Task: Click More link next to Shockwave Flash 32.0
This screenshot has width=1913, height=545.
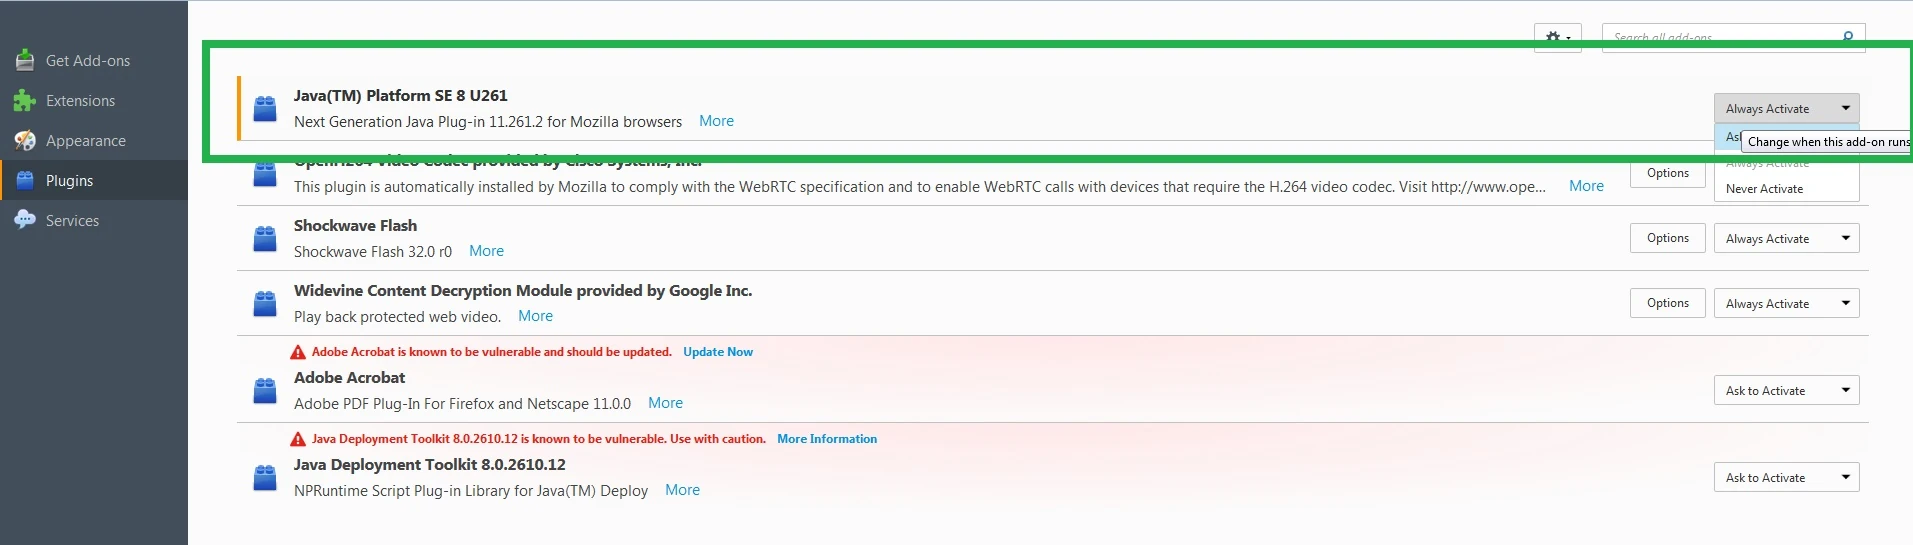Action: [x=486, y=251]
